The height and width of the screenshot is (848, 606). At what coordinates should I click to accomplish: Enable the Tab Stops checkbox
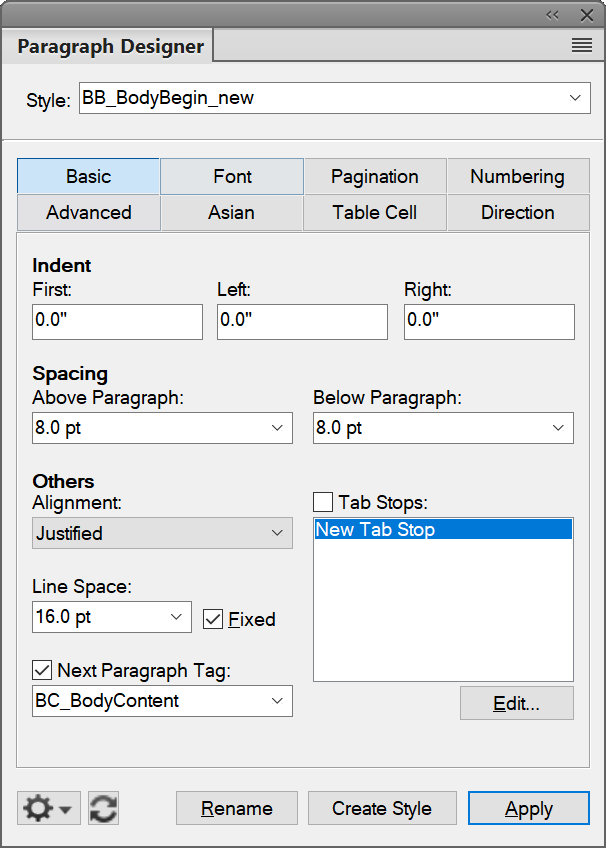click(324, 501)
